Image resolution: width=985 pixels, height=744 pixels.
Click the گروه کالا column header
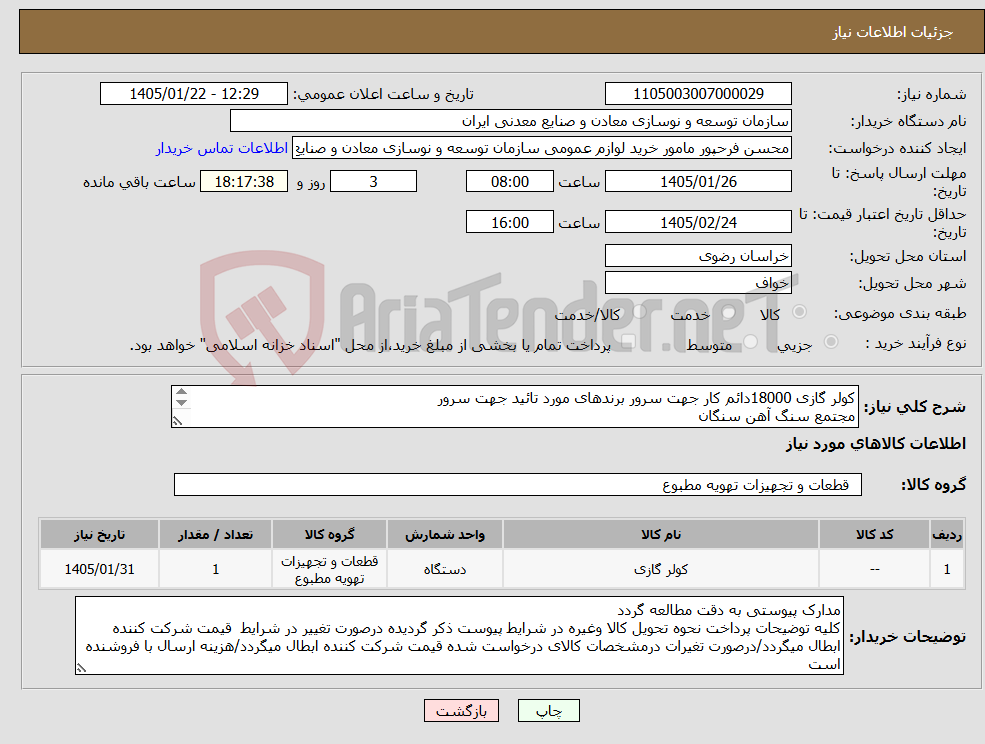(329, 534)
